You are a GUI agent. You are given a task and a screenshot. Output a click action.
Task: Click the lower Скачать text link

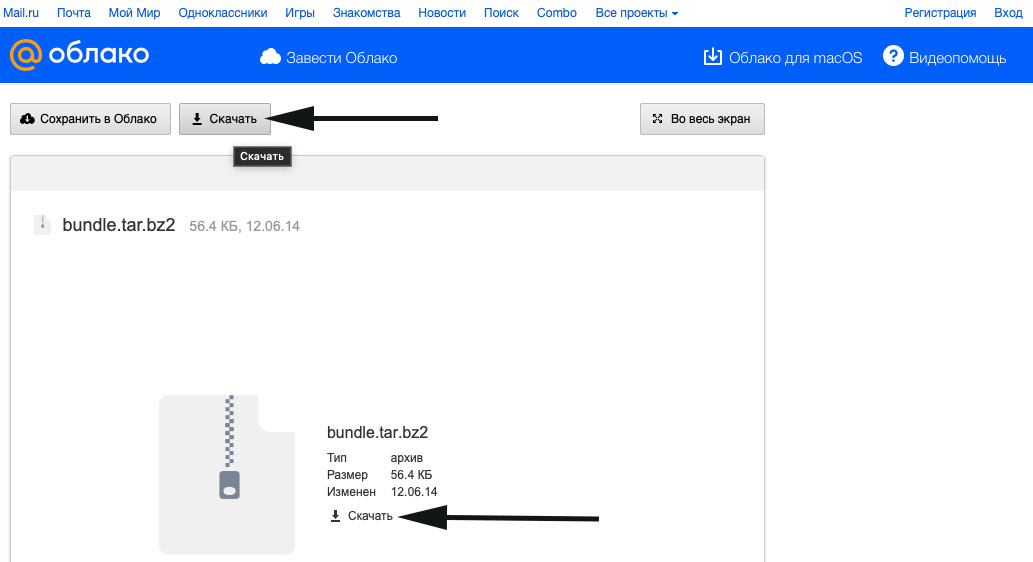[370, 516]
